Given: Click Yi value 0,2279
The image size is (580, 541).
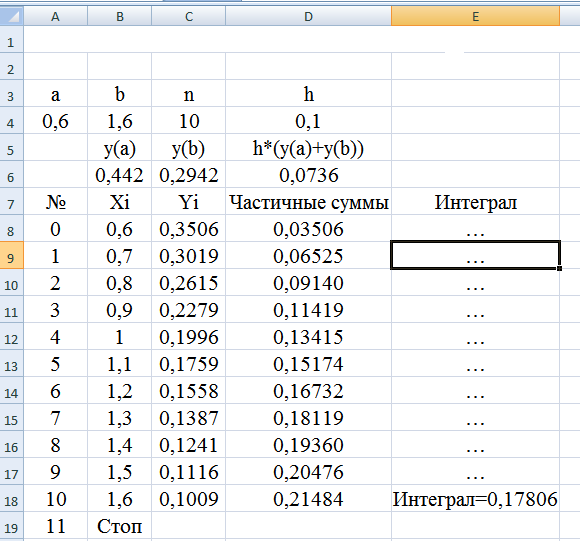Looking at the screenshot, I should point(189,310).
